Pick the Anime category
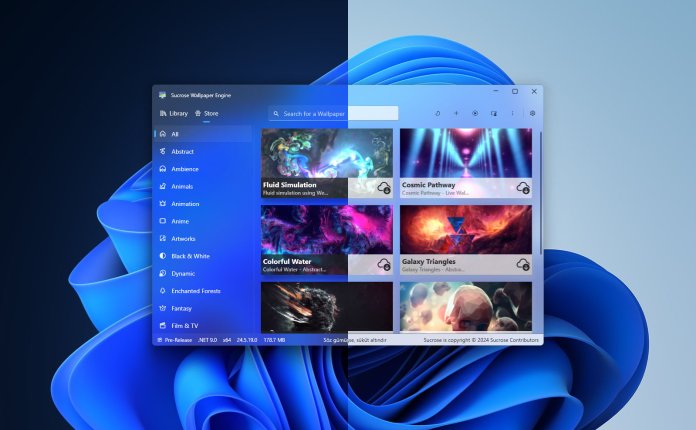Image resolution: width=696 pixels, height=430 pixels. click(x=203, y=221)
